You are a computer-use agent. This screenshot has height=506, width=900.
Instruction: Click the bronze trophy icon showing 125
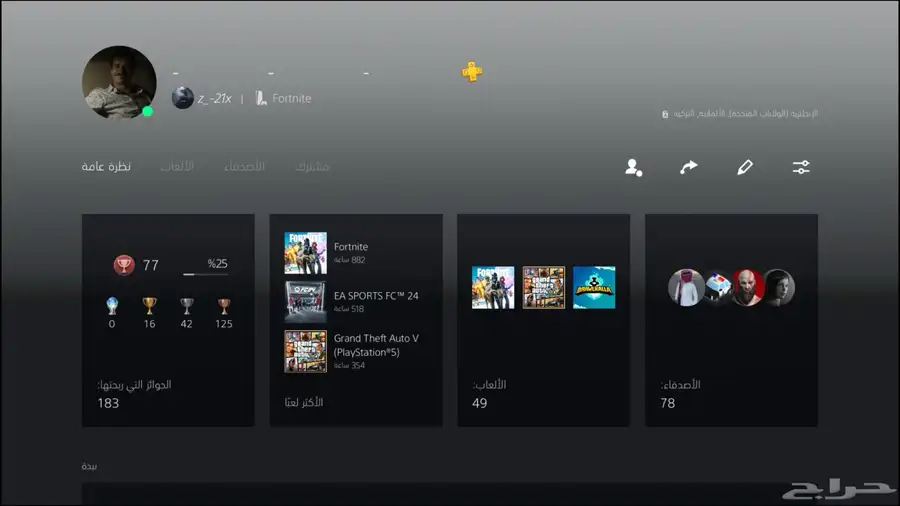[x=224, y=306]
